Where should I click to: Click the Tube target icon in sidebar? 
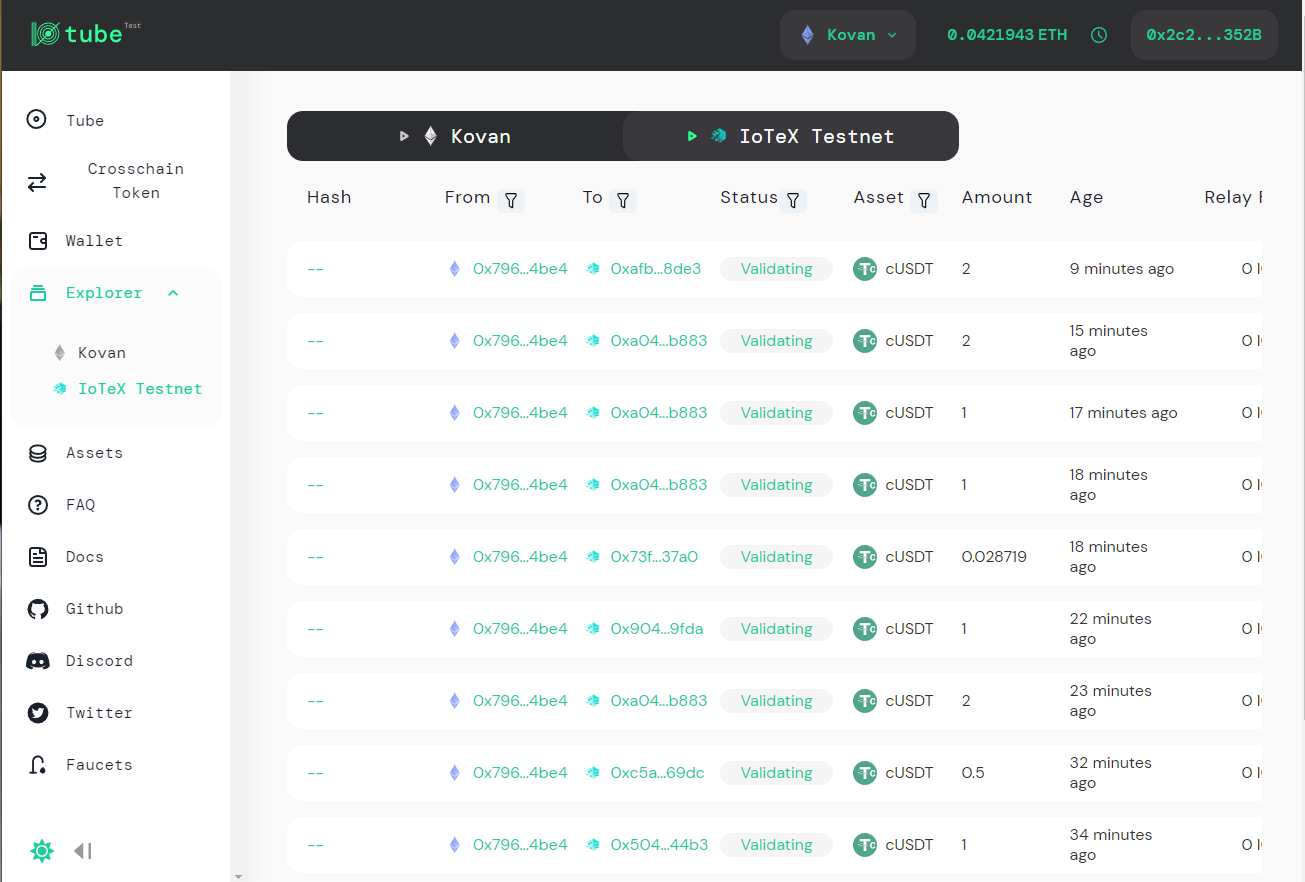pos(37,120)
